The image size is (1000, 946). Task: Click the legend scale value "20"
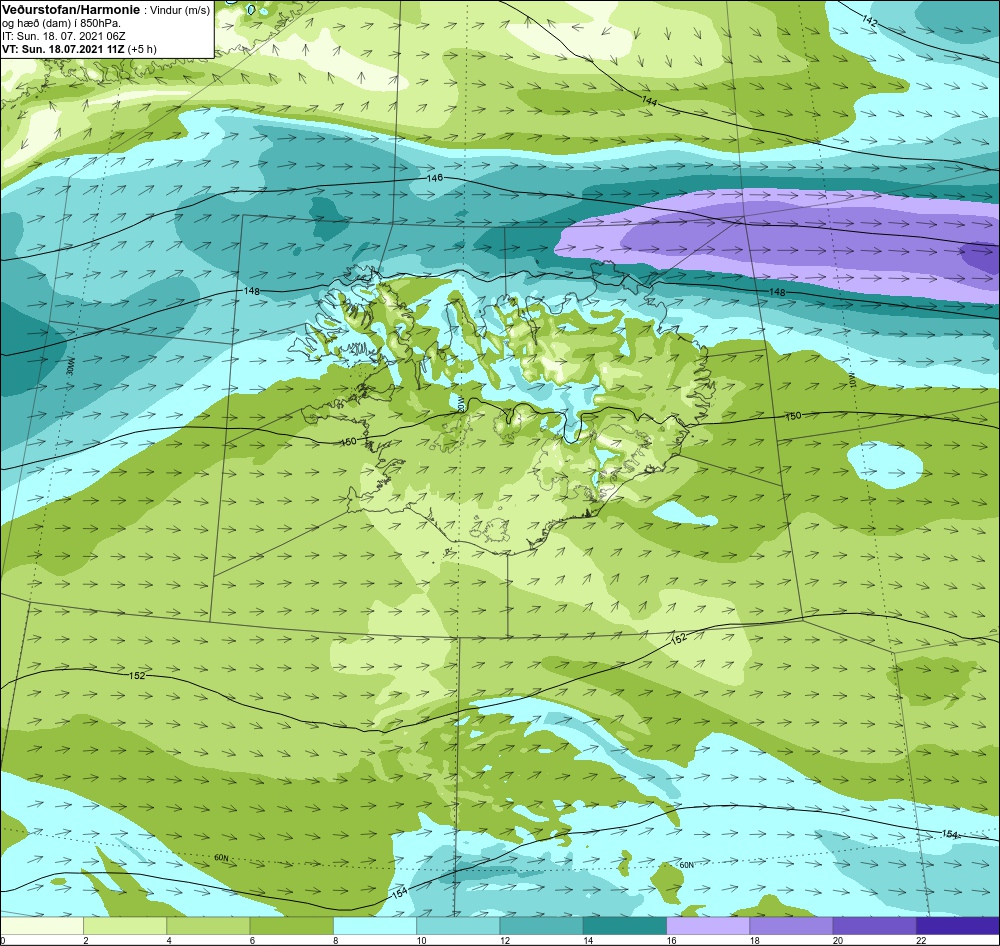(x=838, y=940)
